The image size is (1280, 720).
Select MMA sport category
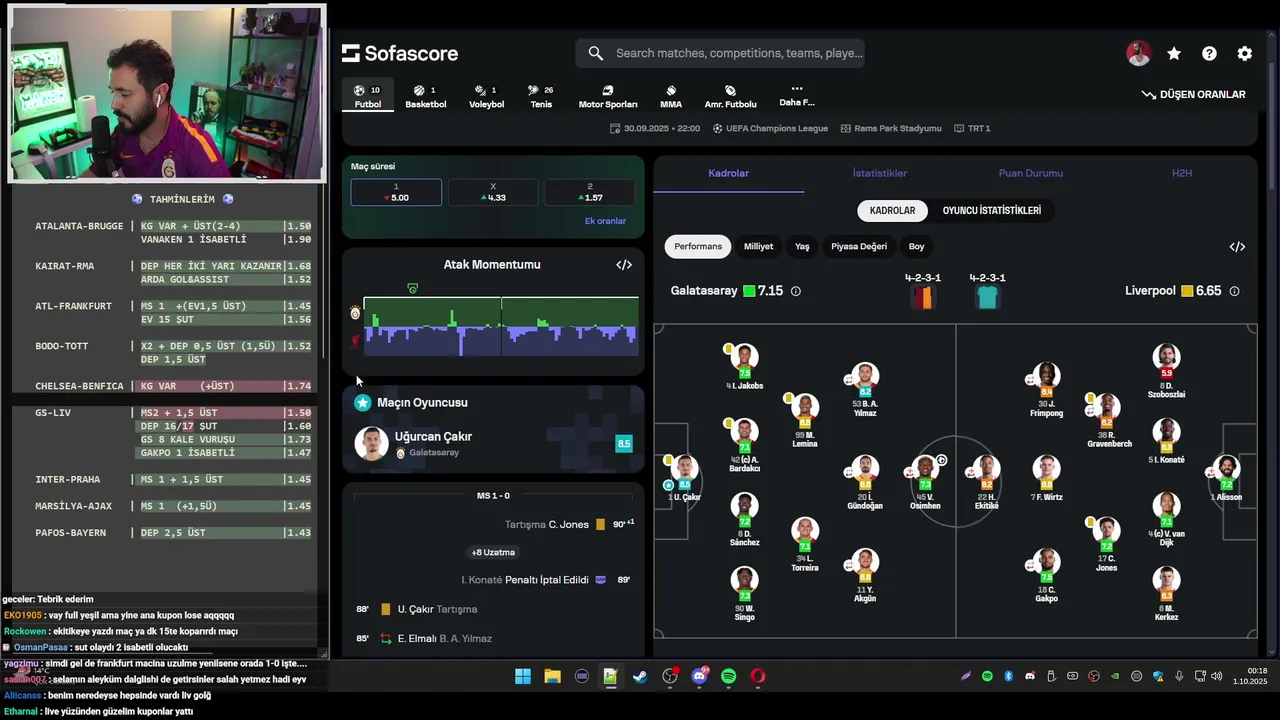tap(671, 97)
